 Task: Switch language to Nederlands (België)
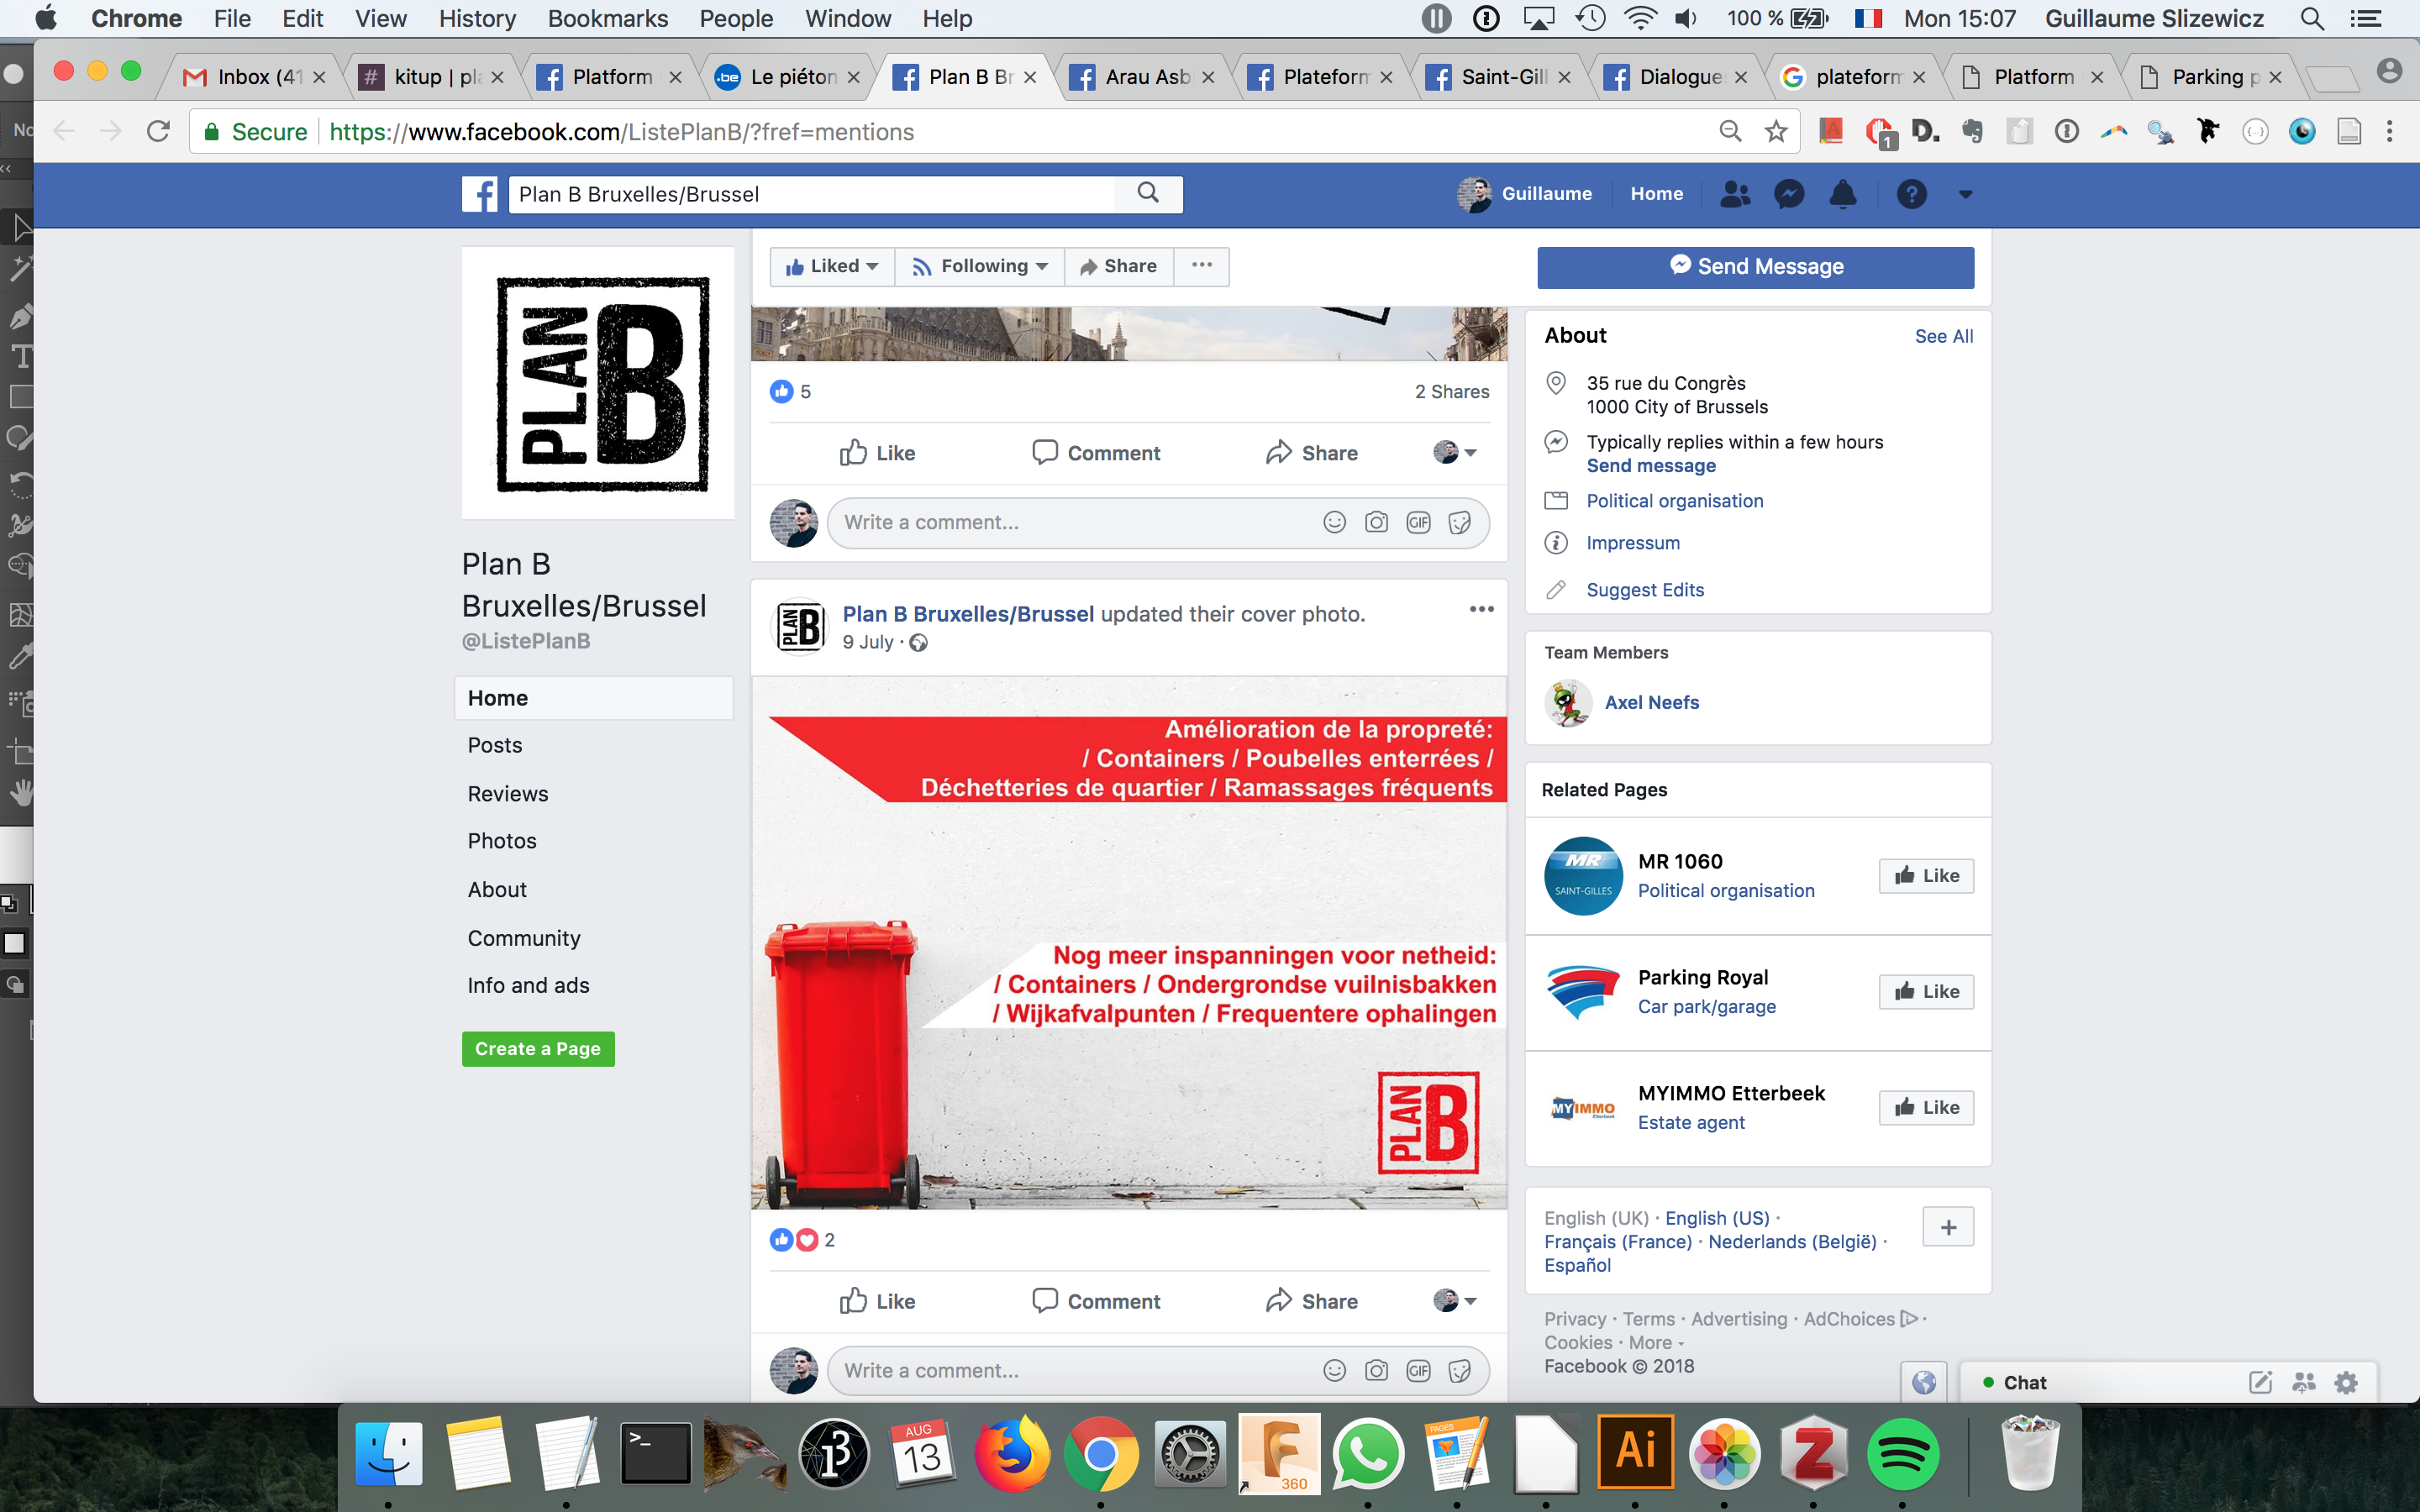[x=1792, y=1241]
